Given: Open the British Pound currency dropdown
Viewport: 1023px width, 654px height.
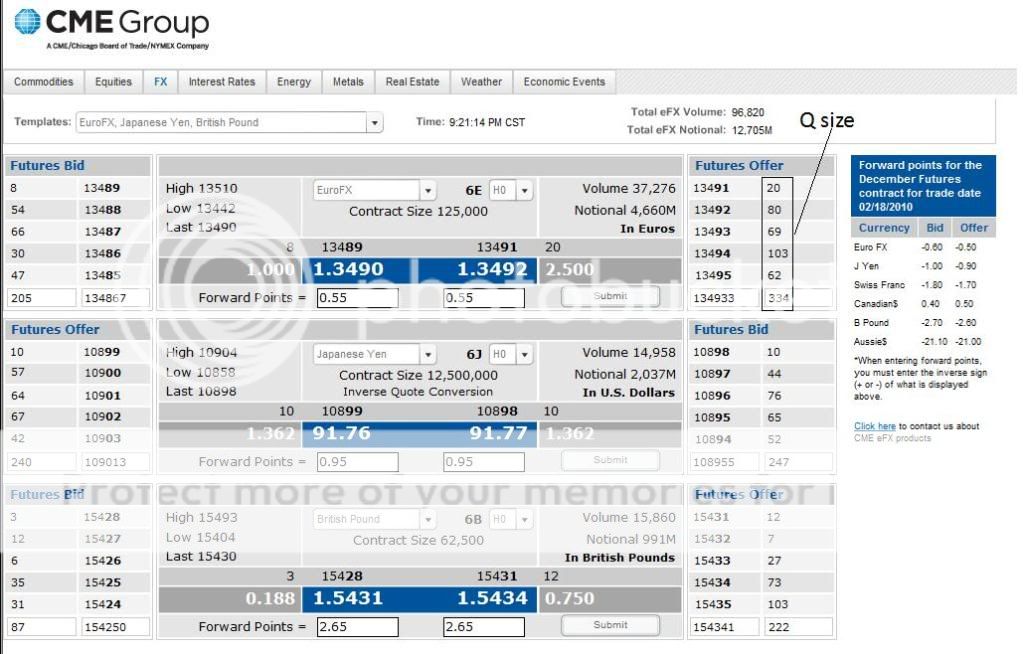Looking at the screenshot, I should point(427,520).
